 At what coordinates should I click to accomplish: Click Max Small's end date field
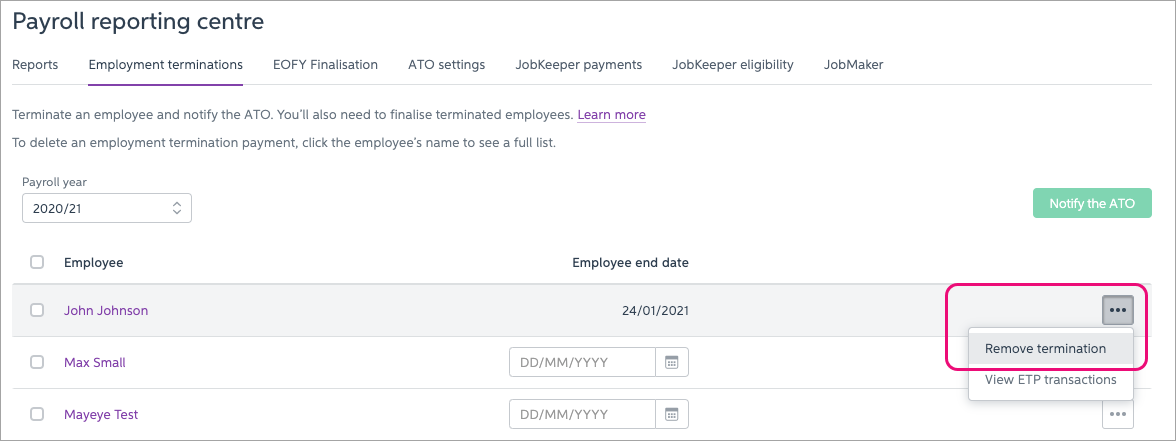pyautogui.click(x=582, y=362)
